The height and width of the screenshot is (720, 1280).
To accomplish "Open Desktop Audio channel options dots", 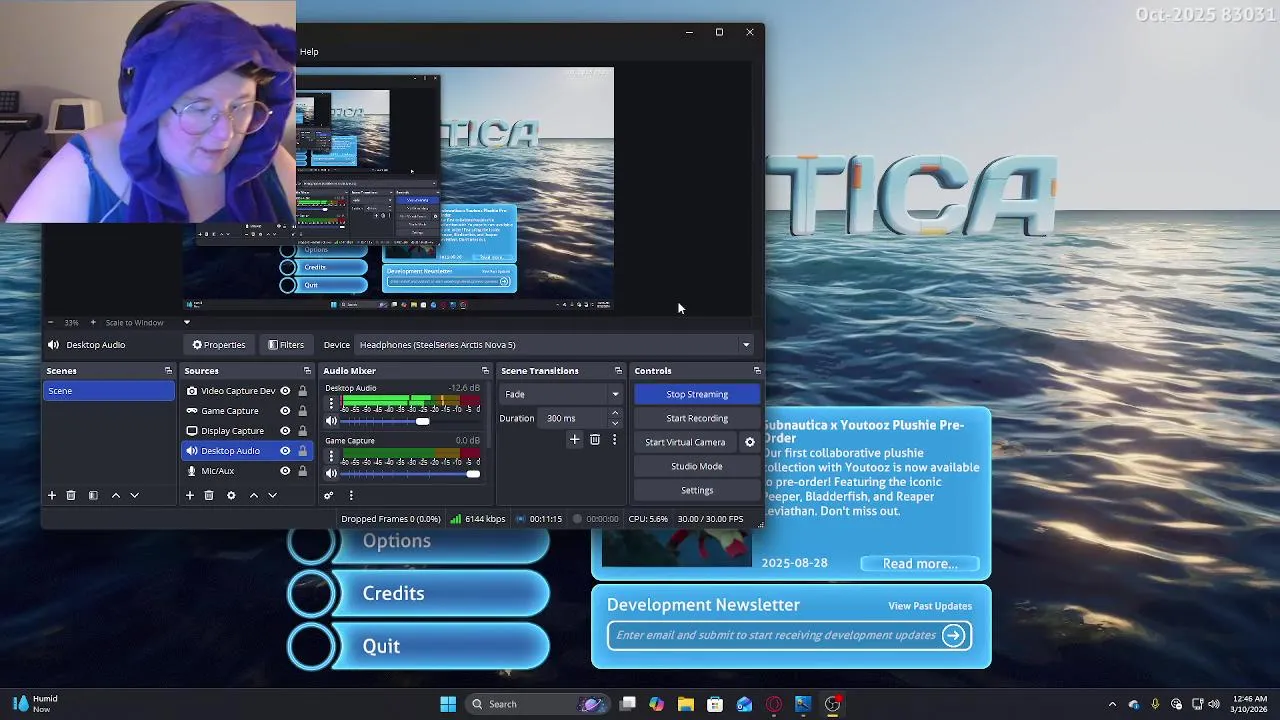I will click(x=331, y=403).
